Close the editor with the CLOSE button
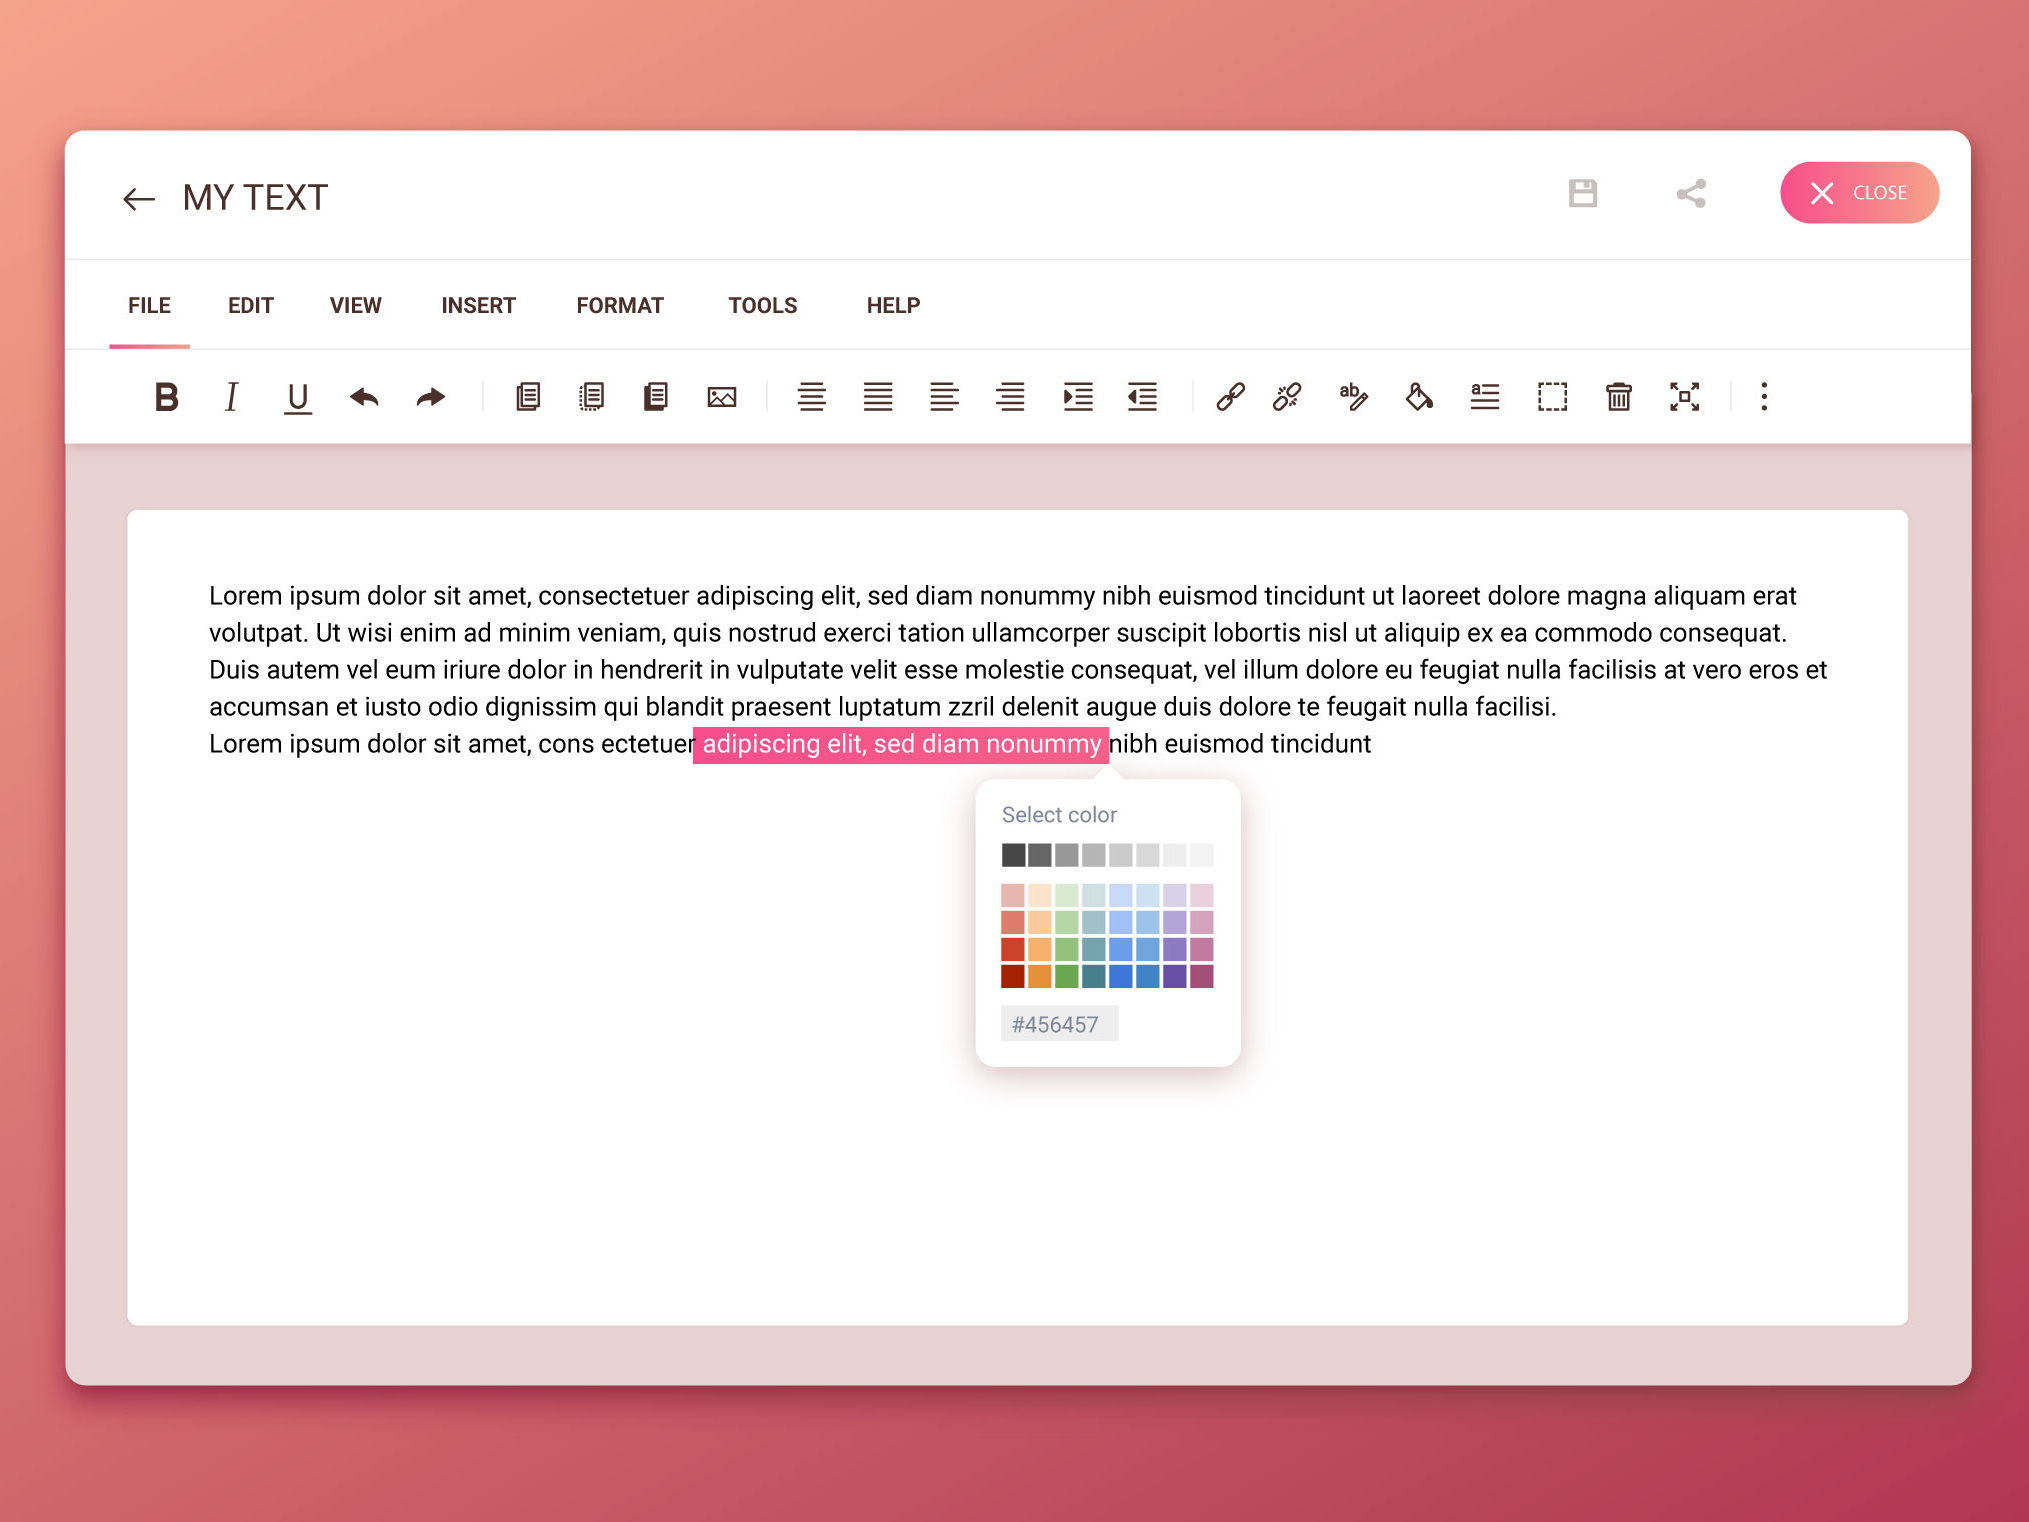 click(x=1860, y=192)
